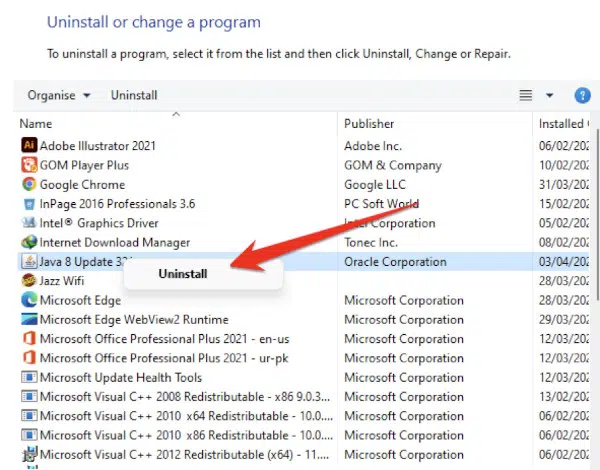Viewport: 600px width, 470px height.
Task: Click PC Soft World publisher cell
Action: click(x=381, y=204)
